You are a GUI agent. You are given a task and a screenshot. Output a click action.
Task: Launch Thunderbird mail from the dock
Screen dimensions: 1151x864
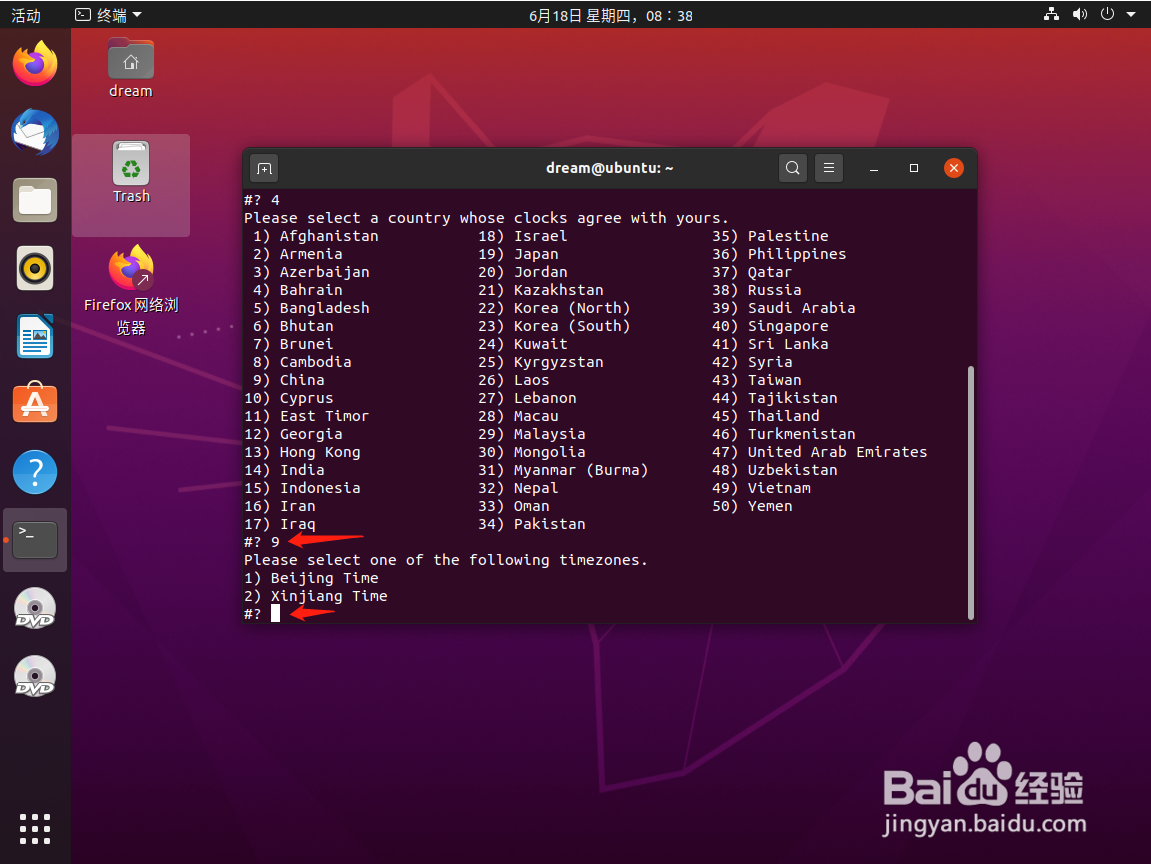(35, 132)
